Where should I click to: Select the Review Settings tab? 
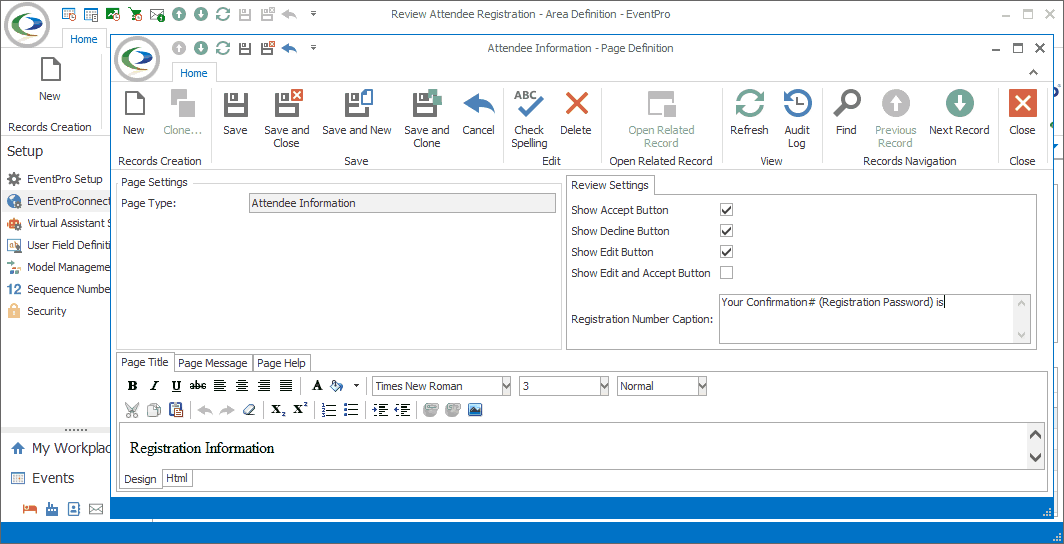[x=609, y=185]
